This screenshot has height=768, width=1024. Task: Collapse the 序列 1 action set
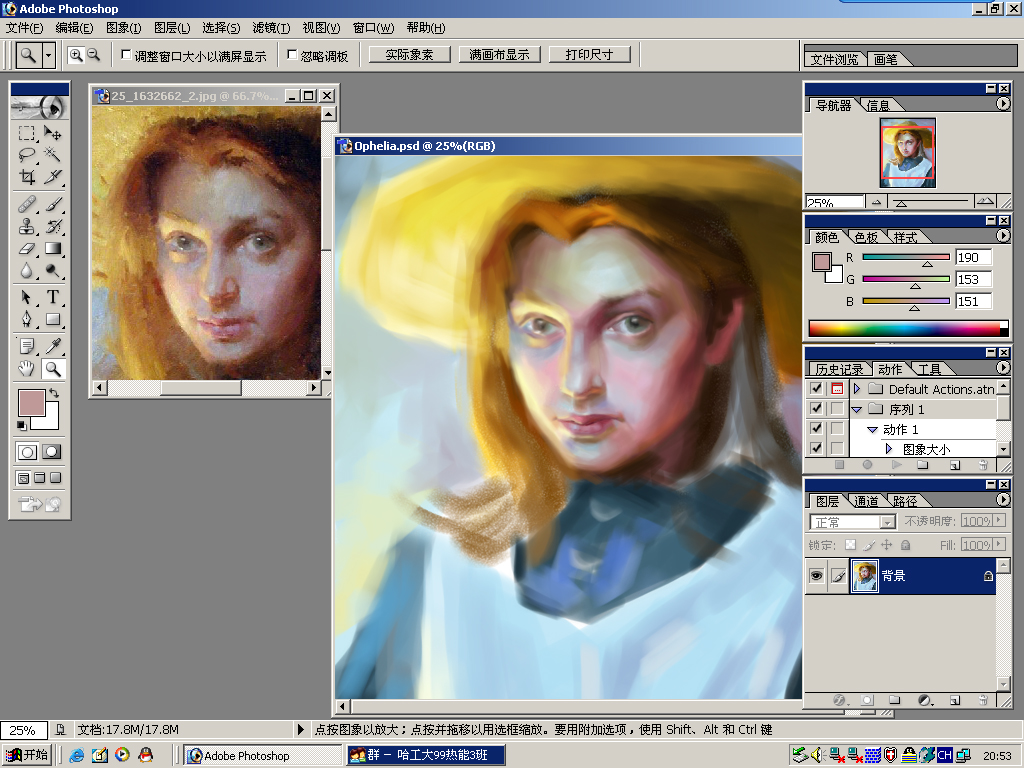coord(857,409)
